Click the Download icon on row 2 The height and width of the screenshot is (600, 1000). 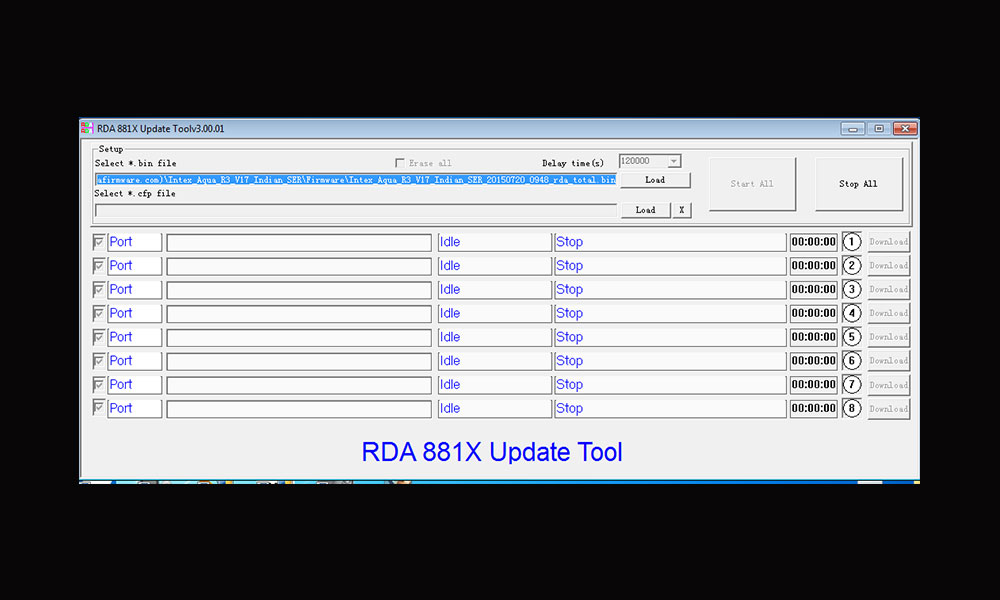(888, 265)
